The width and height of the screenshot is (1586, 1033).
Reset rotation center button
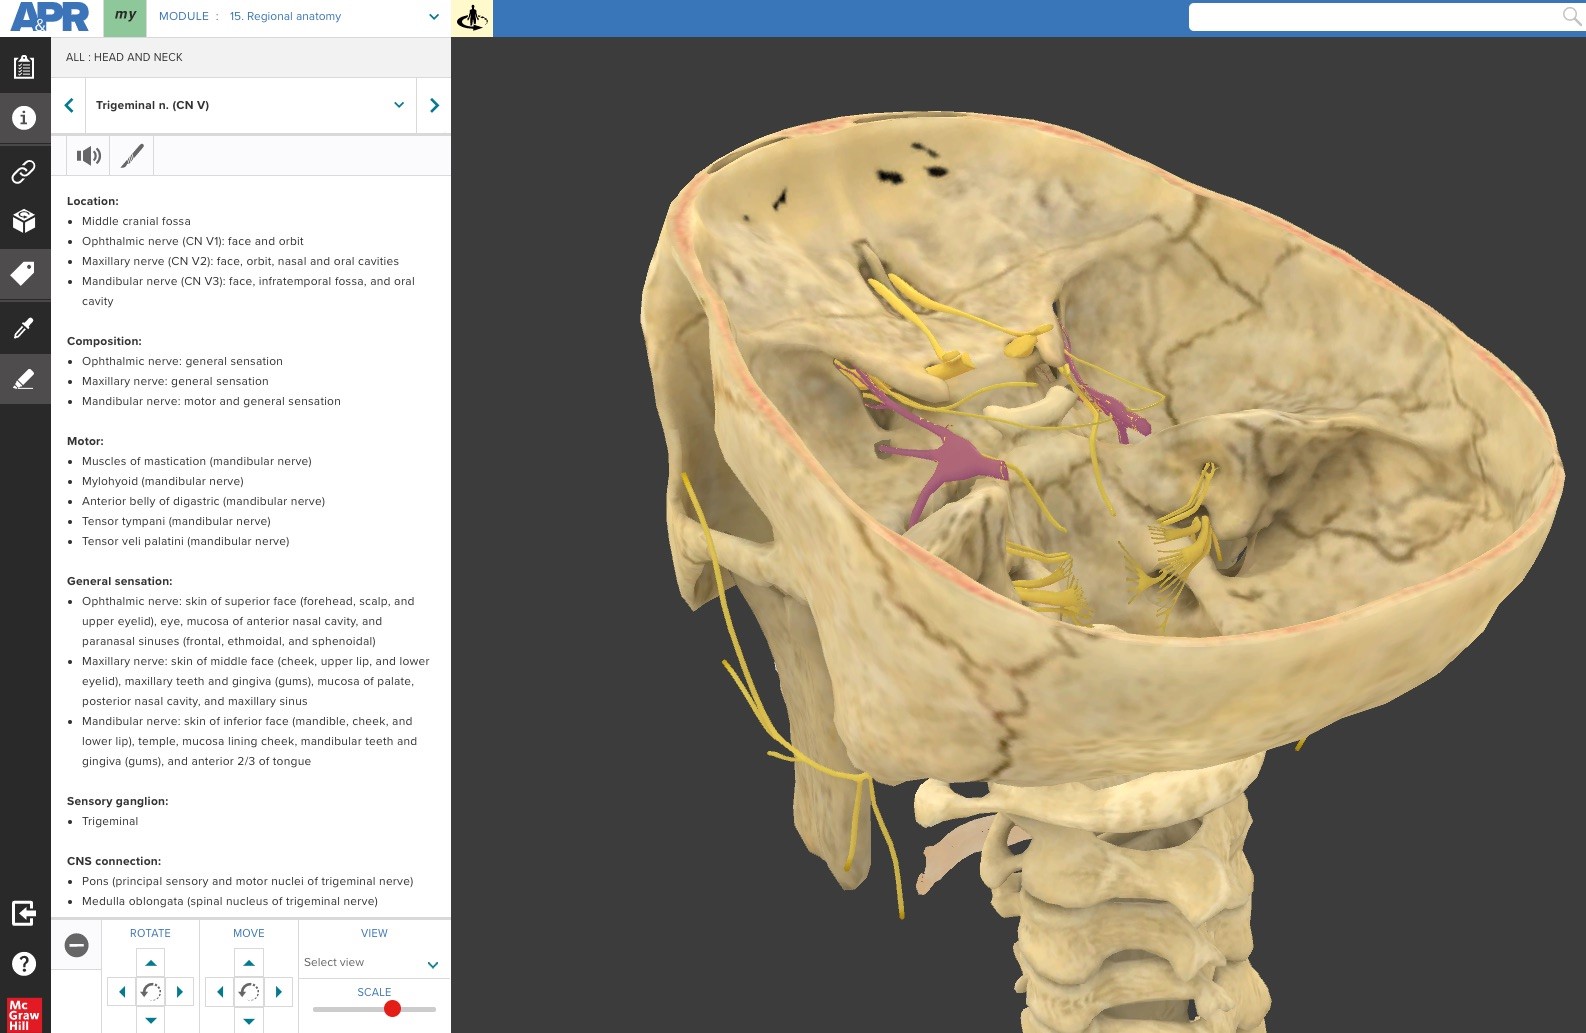coord(151,992)
